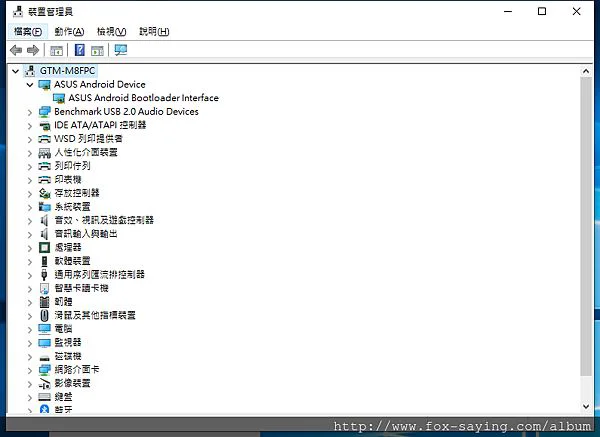Click the 列印佇列 printer icon
Viewport: 600px width, 437px height.
(44, 166)
